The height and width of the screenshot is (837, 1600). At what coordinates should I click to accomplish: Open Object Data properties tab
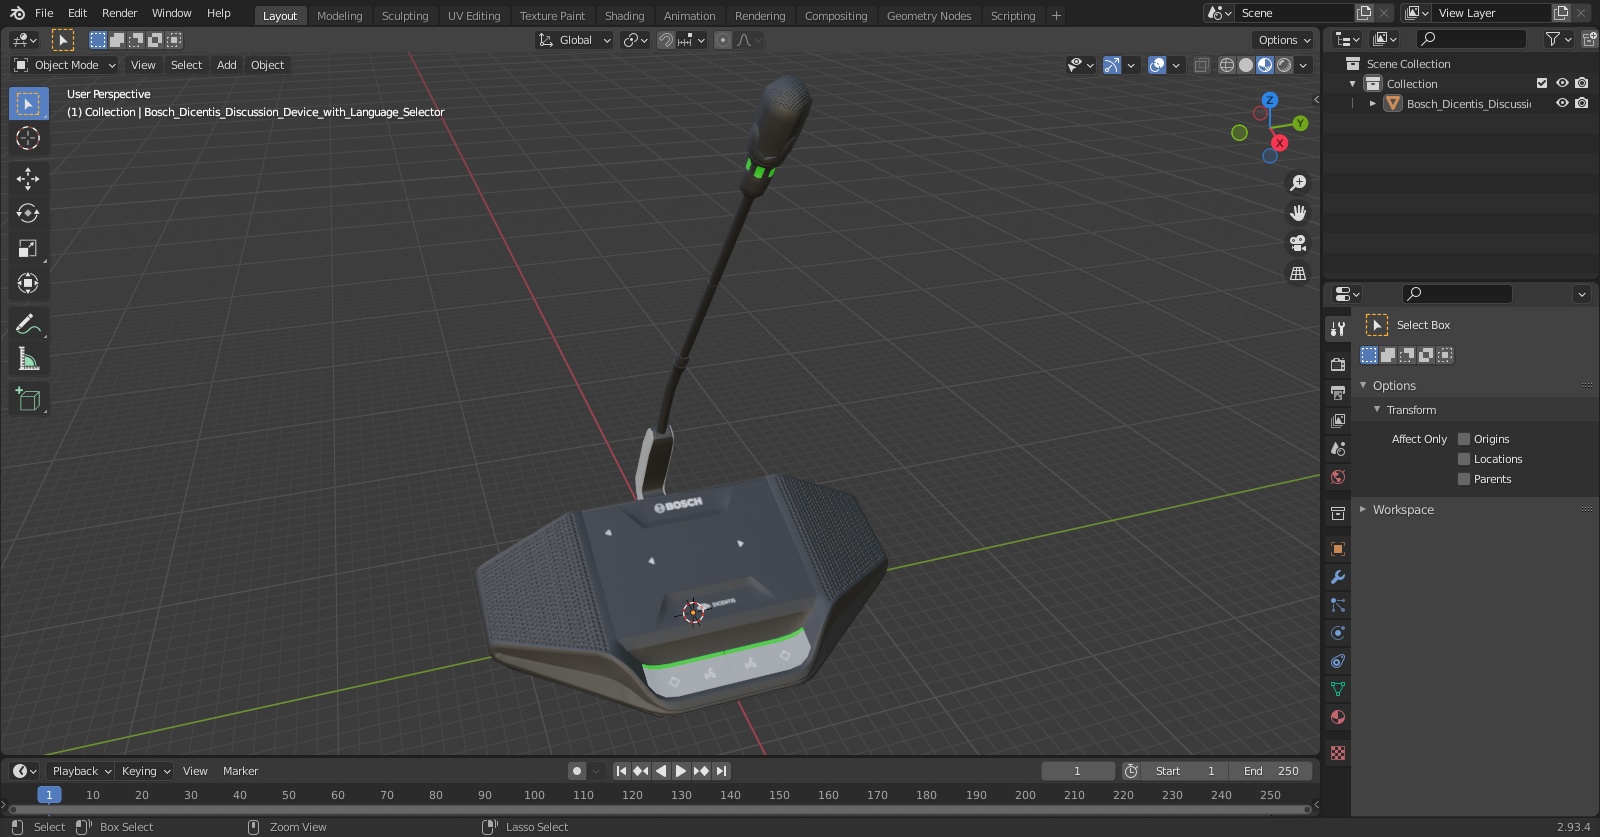[x=1338, y=689]
